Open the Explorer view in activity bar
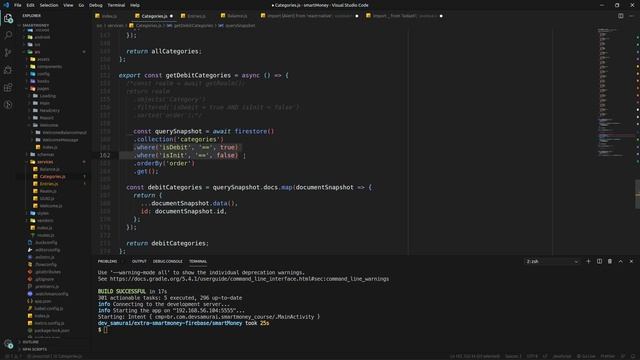Screen dimensions: 640x360 coord(8,18)
